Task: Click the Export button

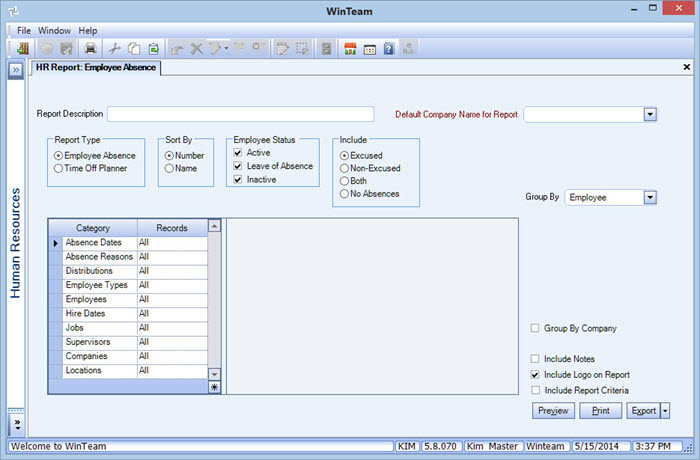Action: [643, 410]
